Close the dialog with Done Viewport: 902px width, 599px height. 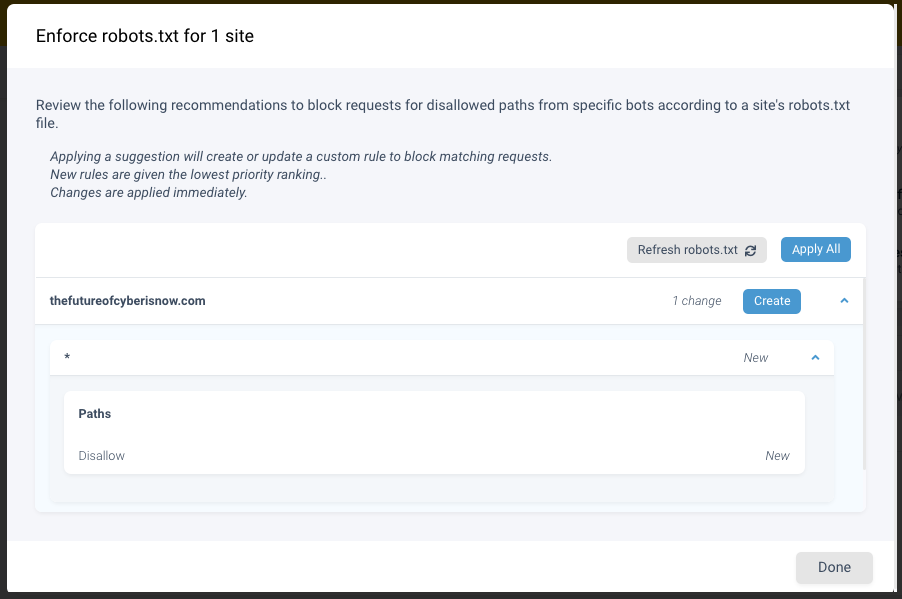(834, 567)
